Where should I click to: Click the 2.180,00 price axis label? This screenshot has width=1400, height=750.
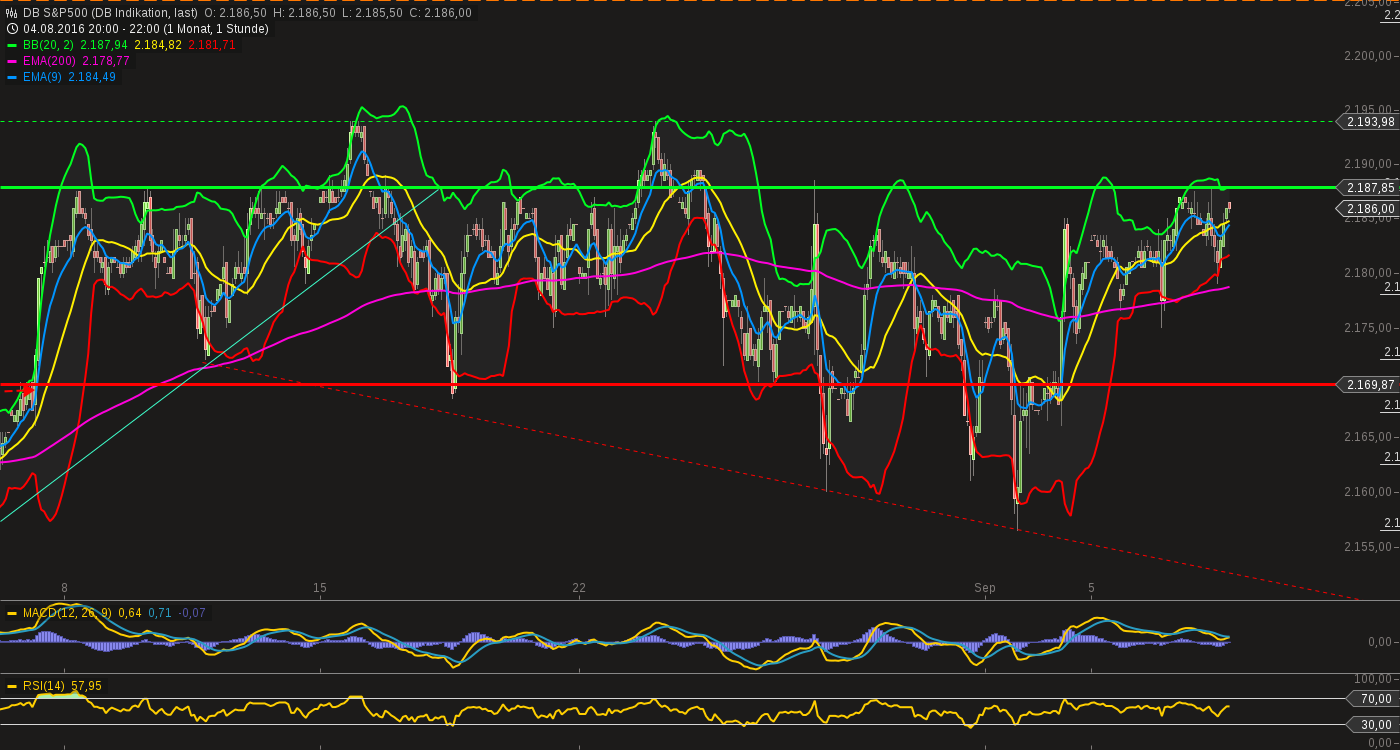pos(1368,273)
